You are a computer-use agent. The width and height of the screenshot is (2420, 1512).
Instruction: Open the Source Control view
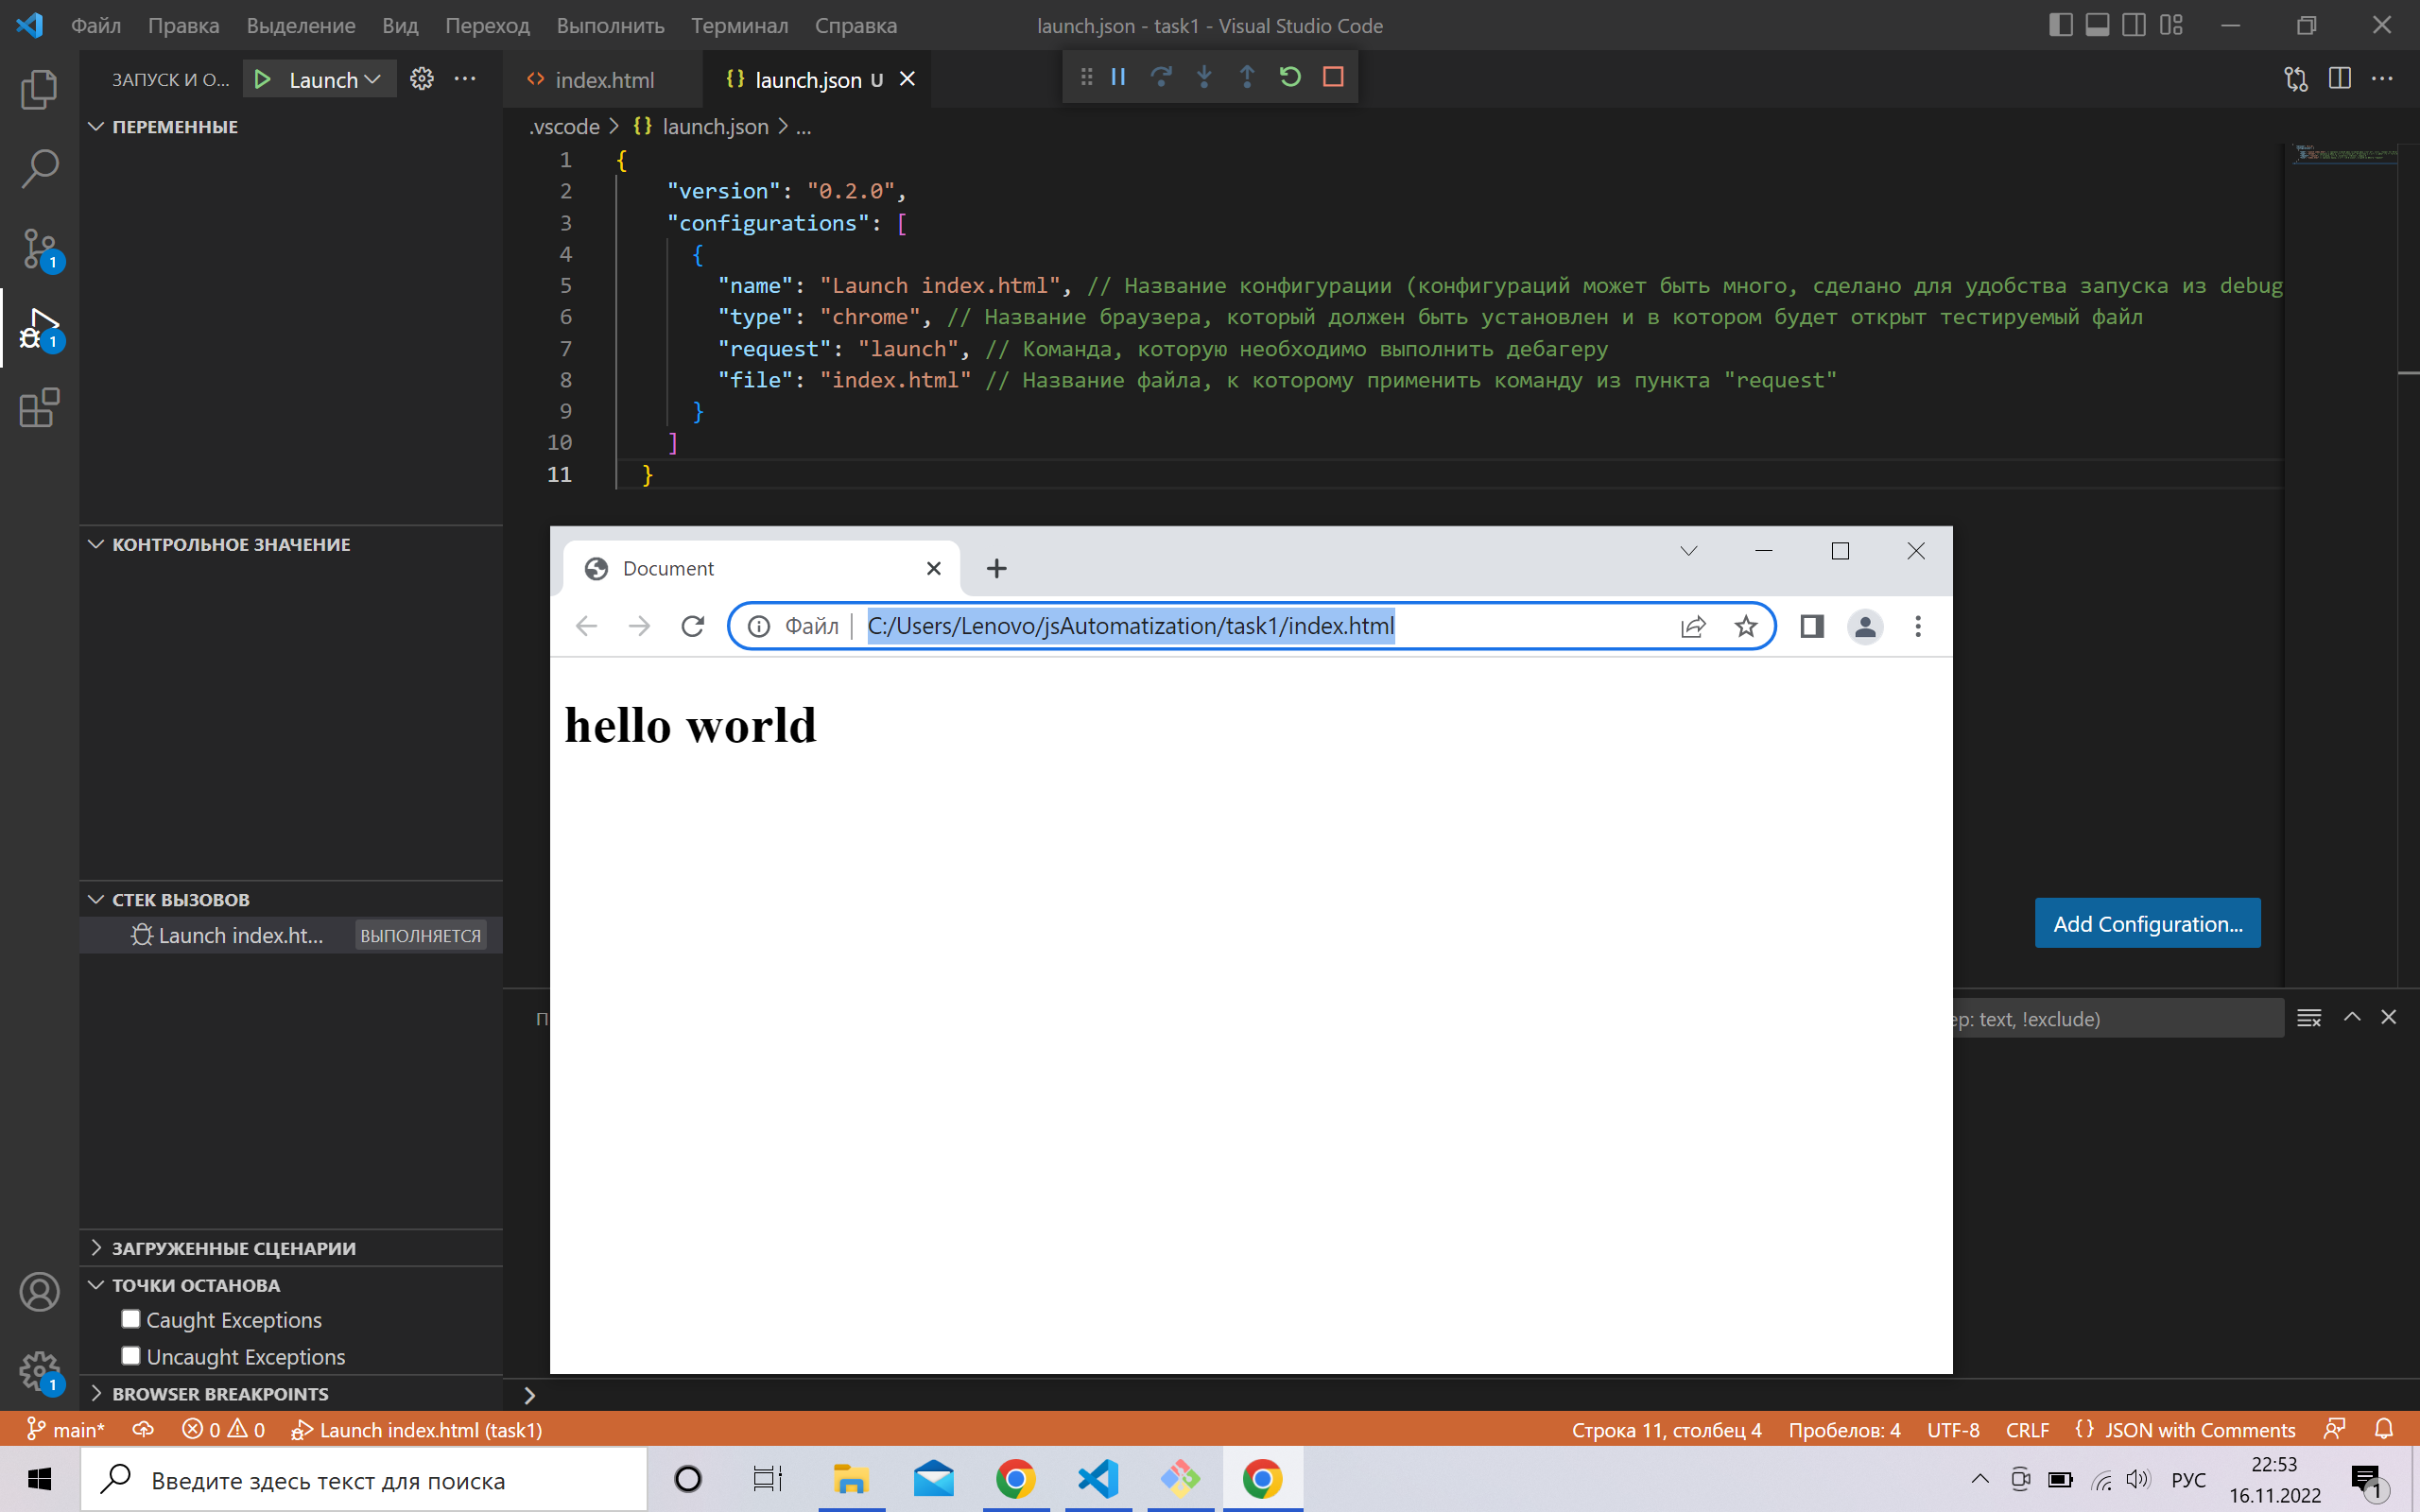[39, 248]
